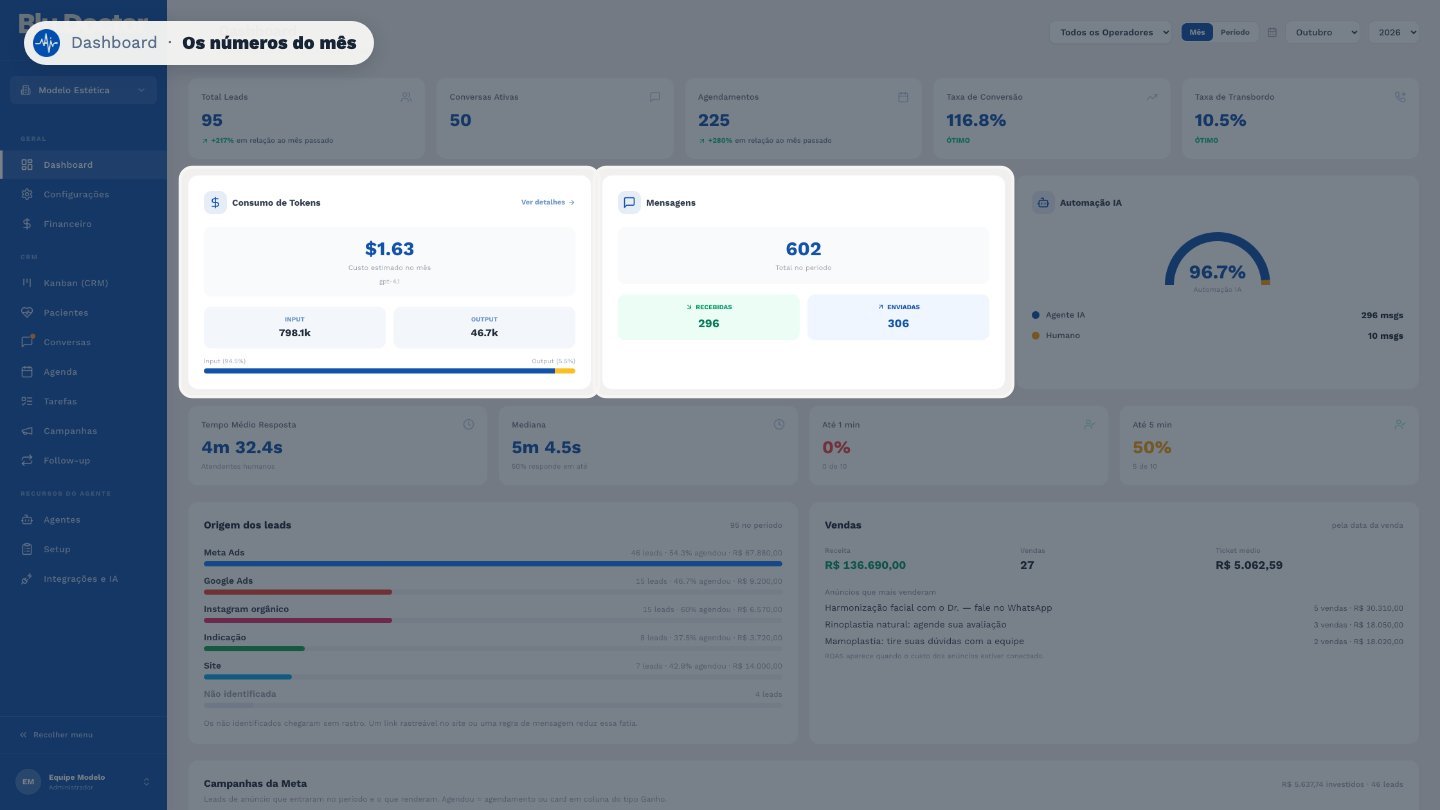The image size is (1440, 810).
Task: Click the Campanhas megaphone icon
Action: coord(27,431)
